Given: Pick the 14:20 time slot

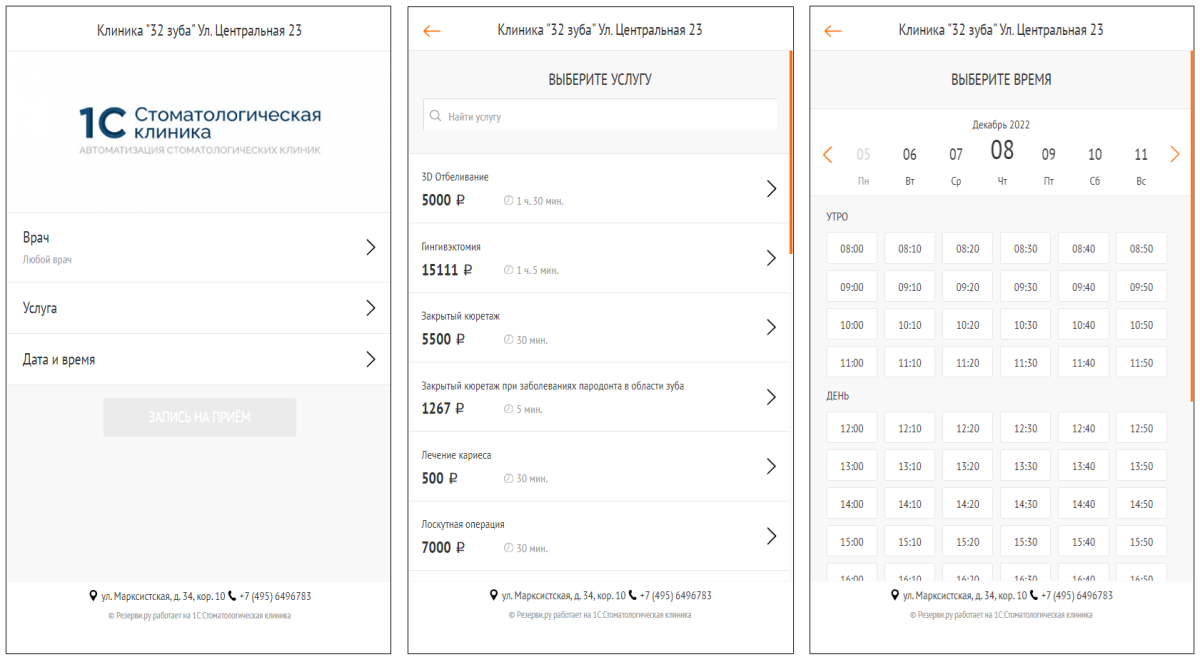Looking at the screenshot, I should pos(967,504).
